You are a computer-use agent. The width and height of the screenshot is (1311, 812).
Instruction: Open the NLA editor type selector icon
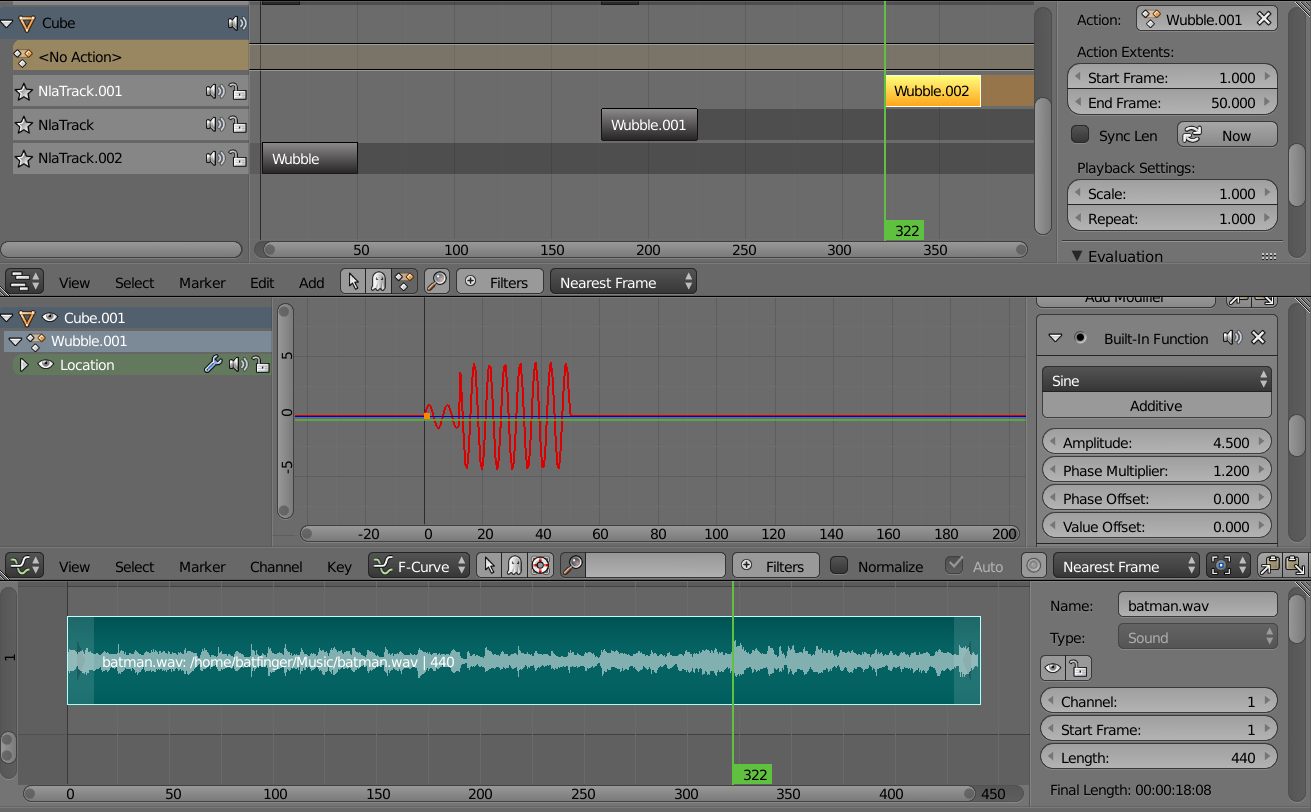[24, 282]
